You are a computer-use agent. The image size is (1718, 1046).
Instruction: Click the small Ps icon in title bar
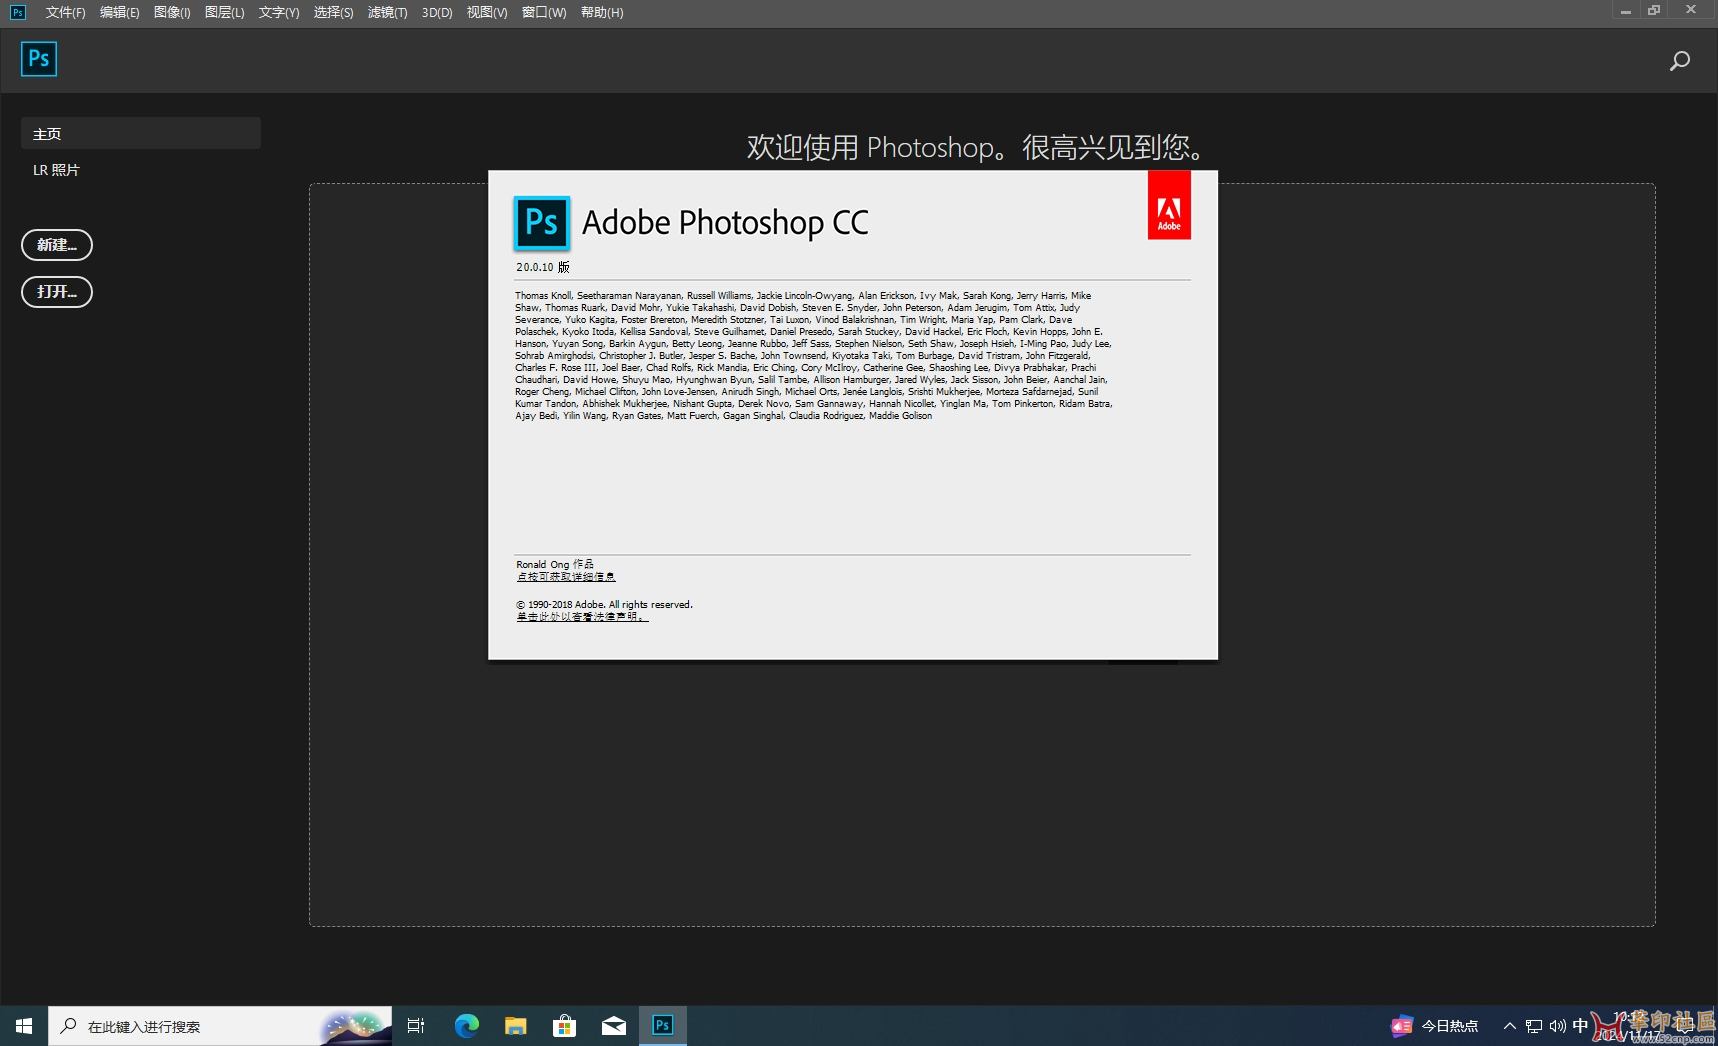(x=18, y=12)
